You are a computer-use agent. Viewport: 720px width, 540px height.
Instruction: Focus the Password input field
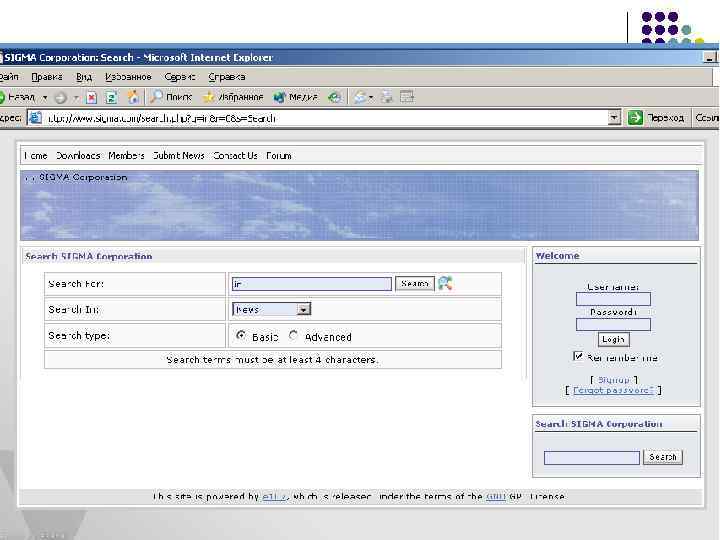pyautogui.click(x=613, y=325)
